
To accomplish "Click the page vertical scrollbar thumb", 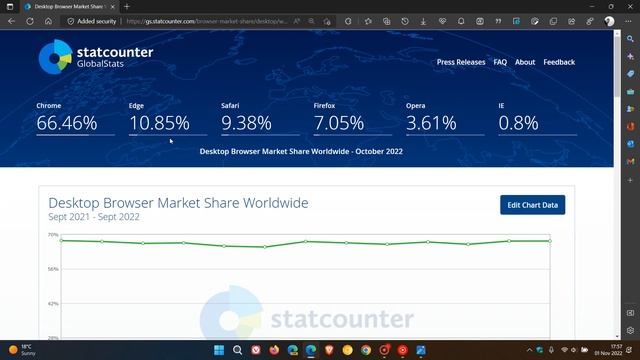I will point(617,67).
